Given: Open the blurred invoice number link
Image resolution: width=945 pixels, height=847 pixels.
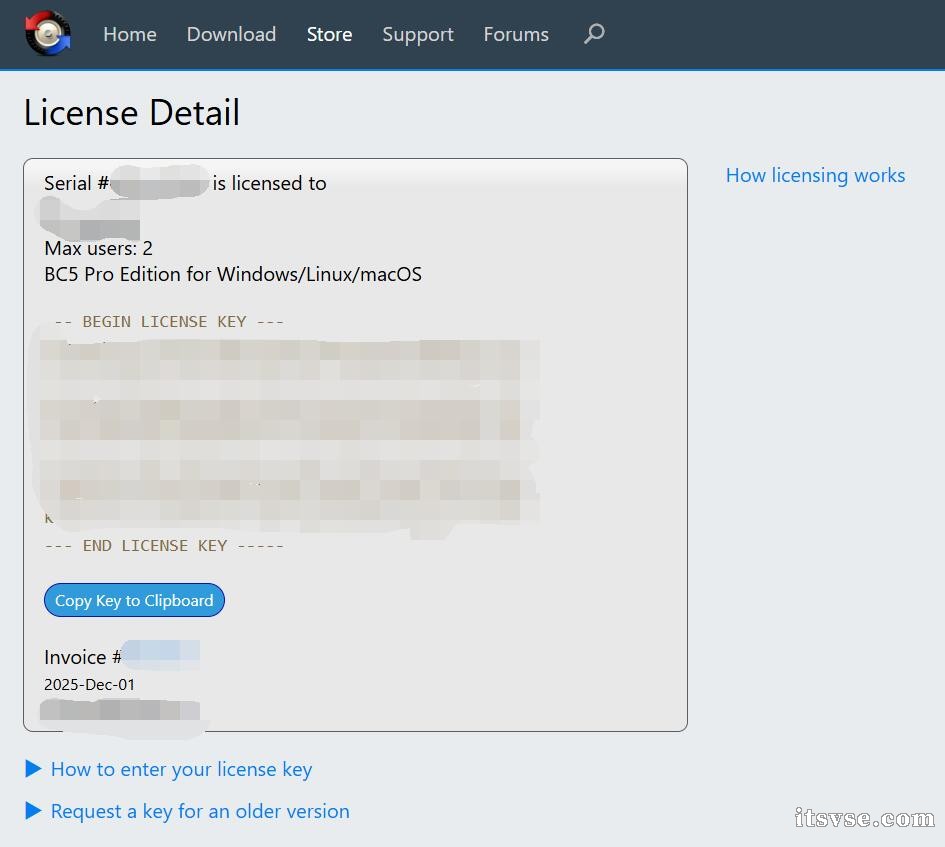Looking at the screenshot, I should (x=161, y=656).
